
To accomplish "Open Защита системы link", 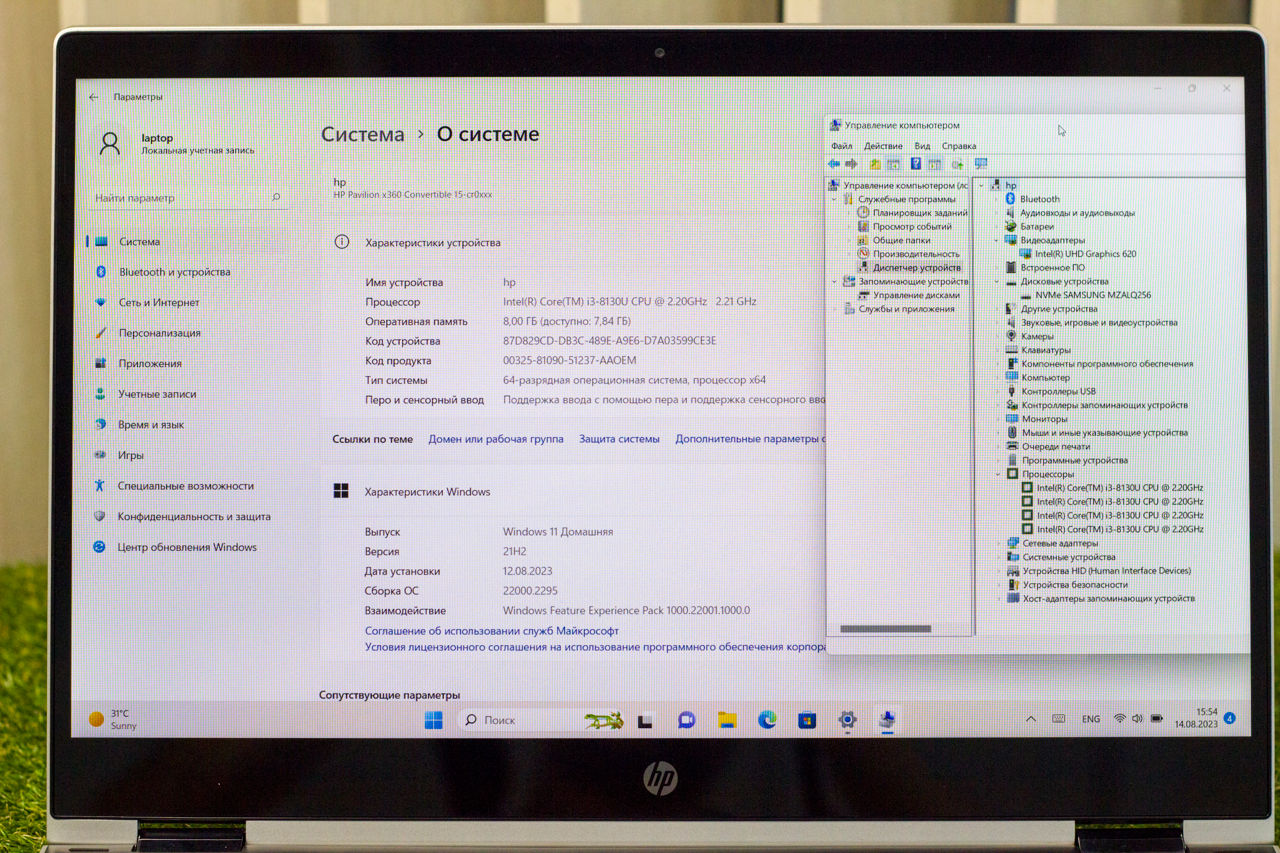I will [x=619, y=439].
